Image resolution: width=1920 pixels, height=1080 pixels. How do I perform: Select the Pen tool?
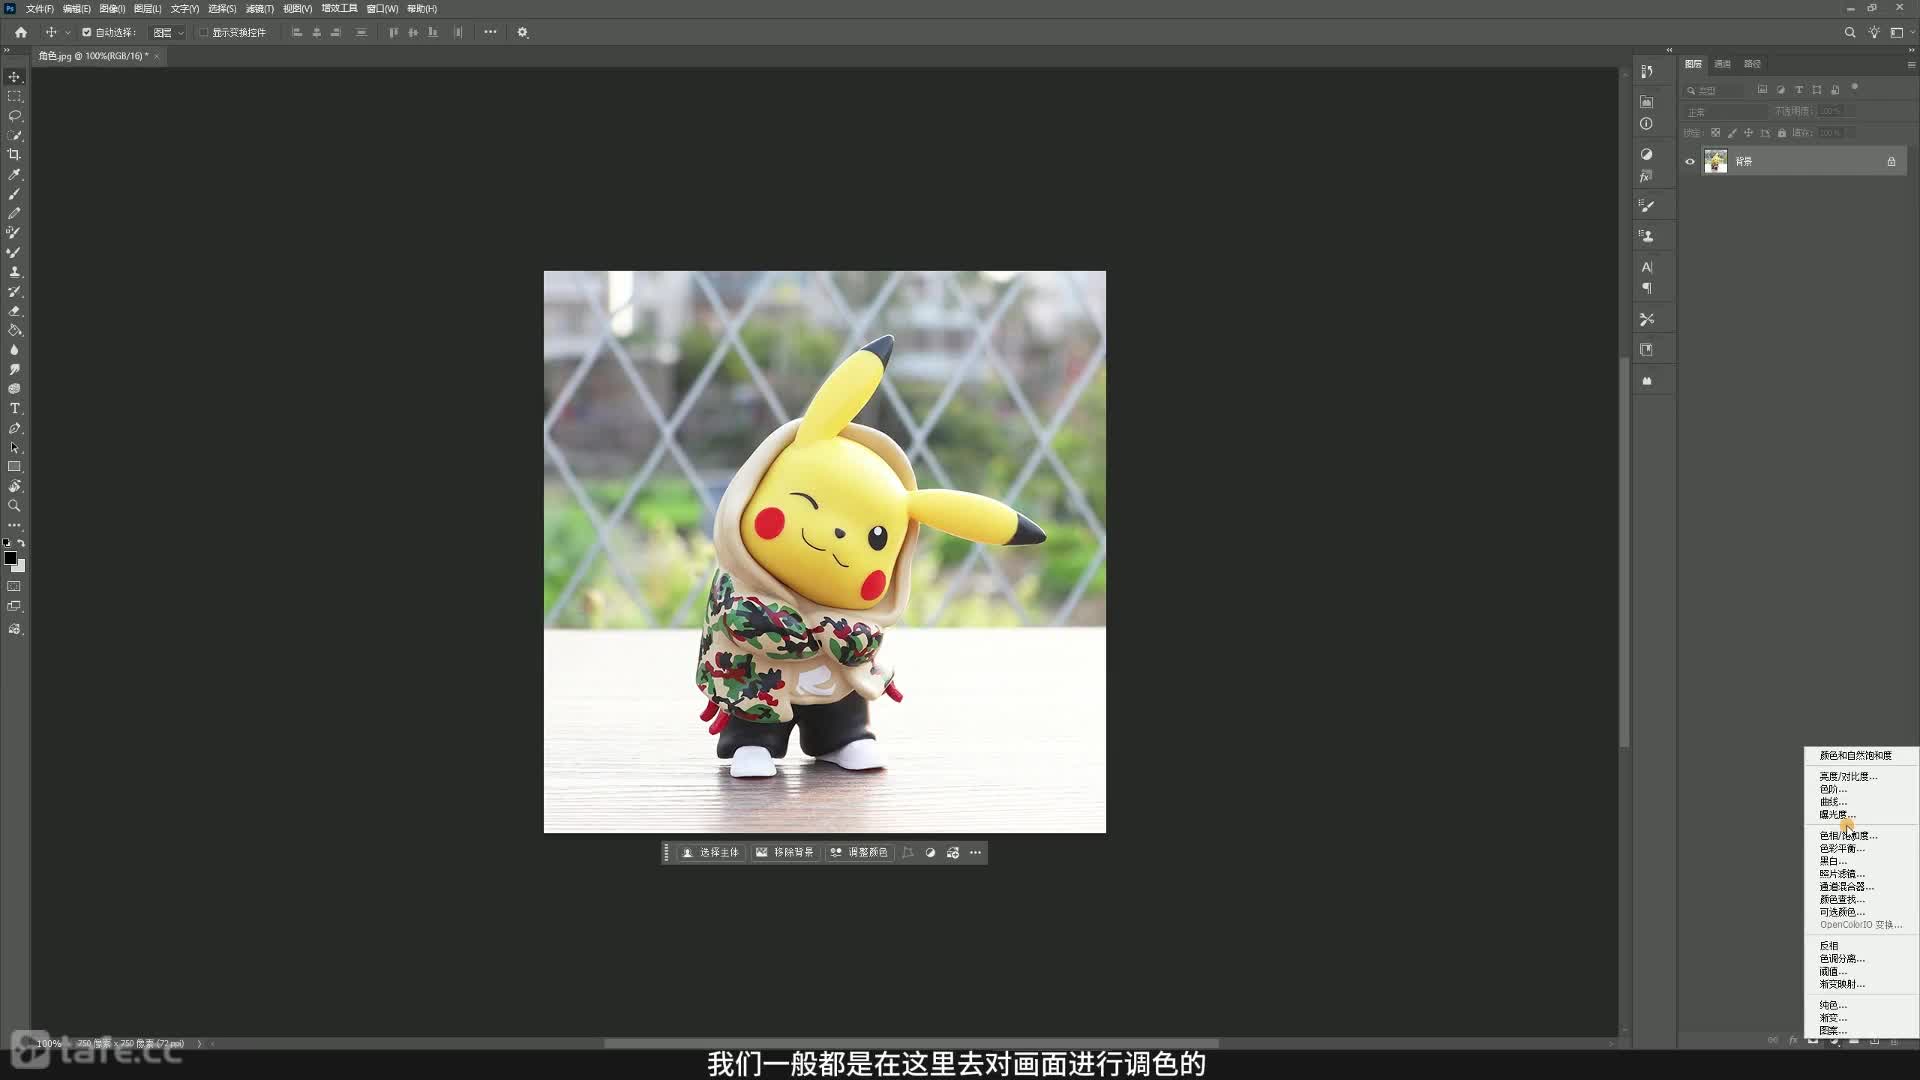pyautogui.click(x=14, y=428)
